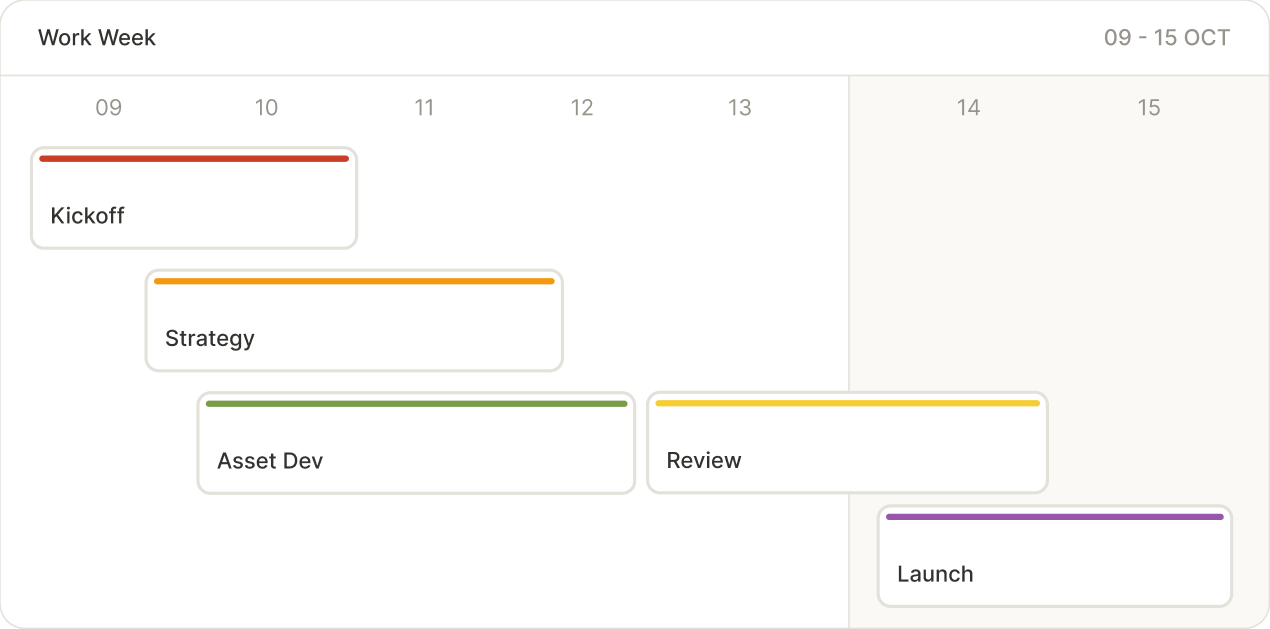
Task: Click the 09 - 15 OCT date range
Action: (x=1167, y=38)
